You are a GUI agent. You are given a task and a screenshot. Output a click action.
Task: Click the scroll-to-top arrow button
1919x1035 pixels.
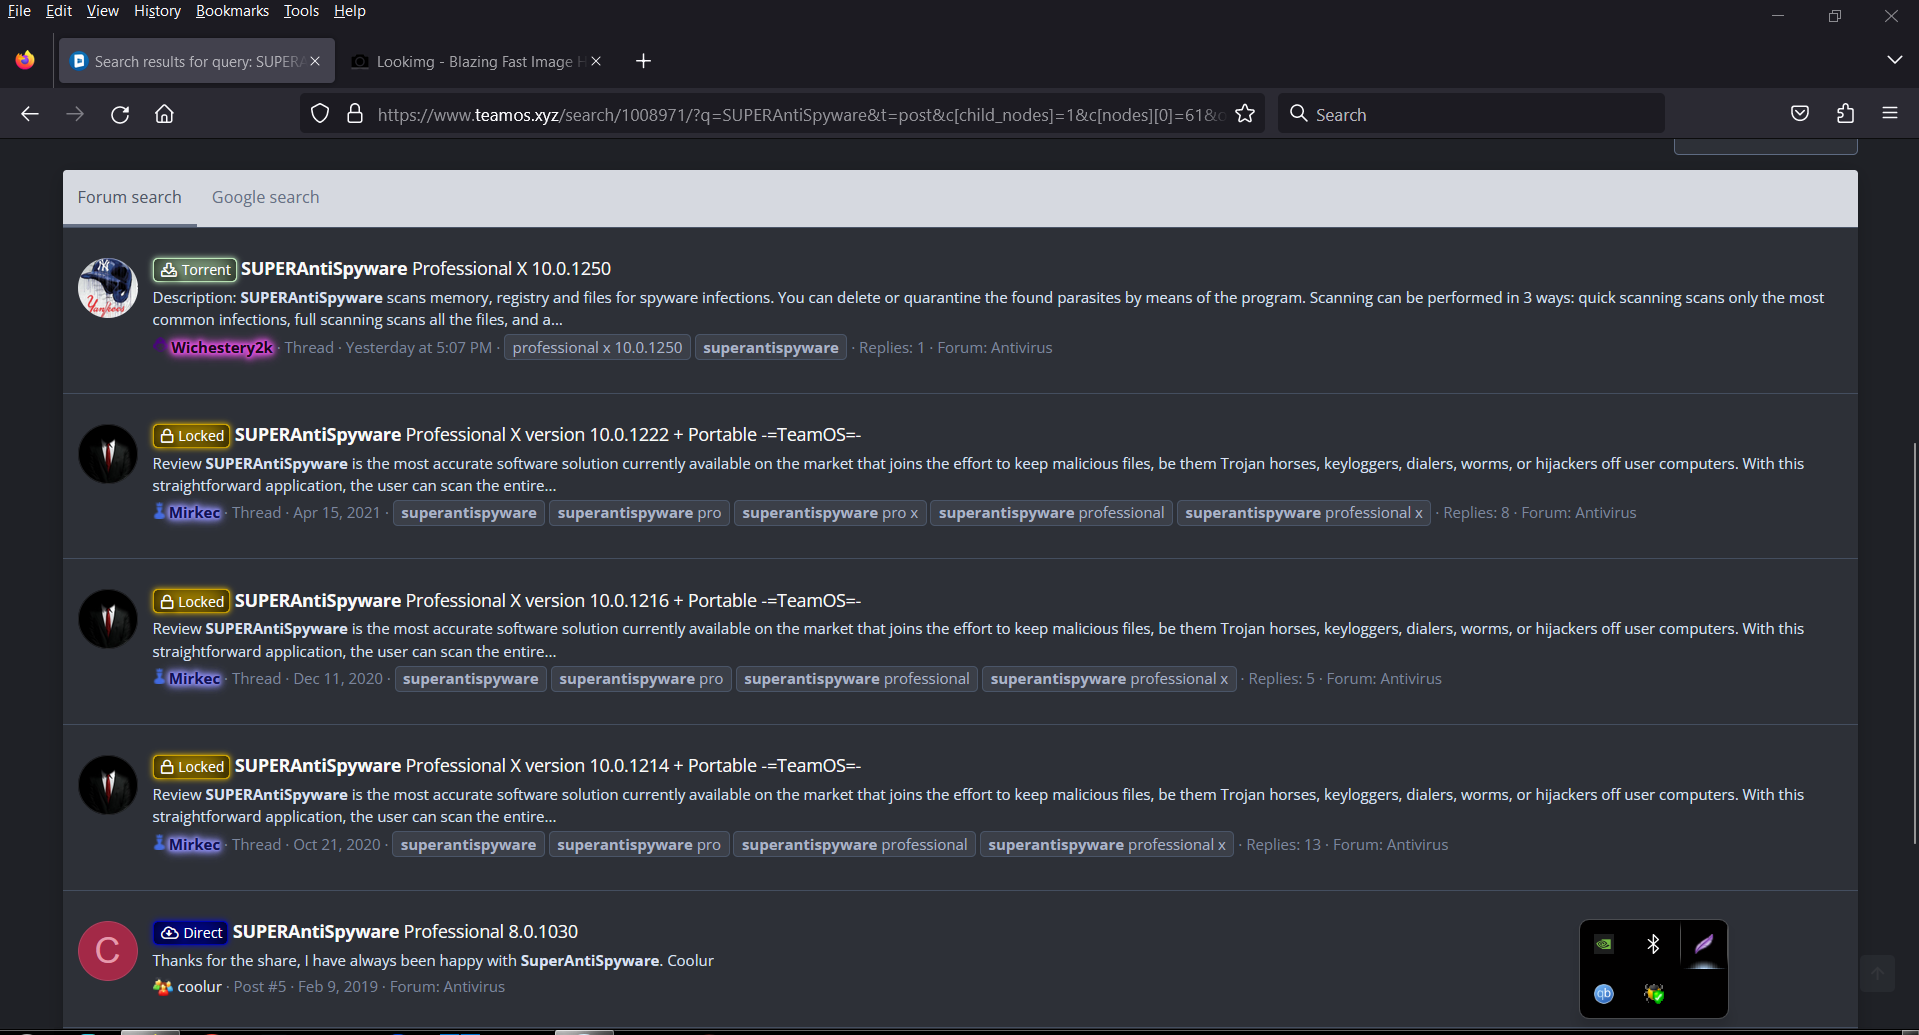click(1877, 973)
